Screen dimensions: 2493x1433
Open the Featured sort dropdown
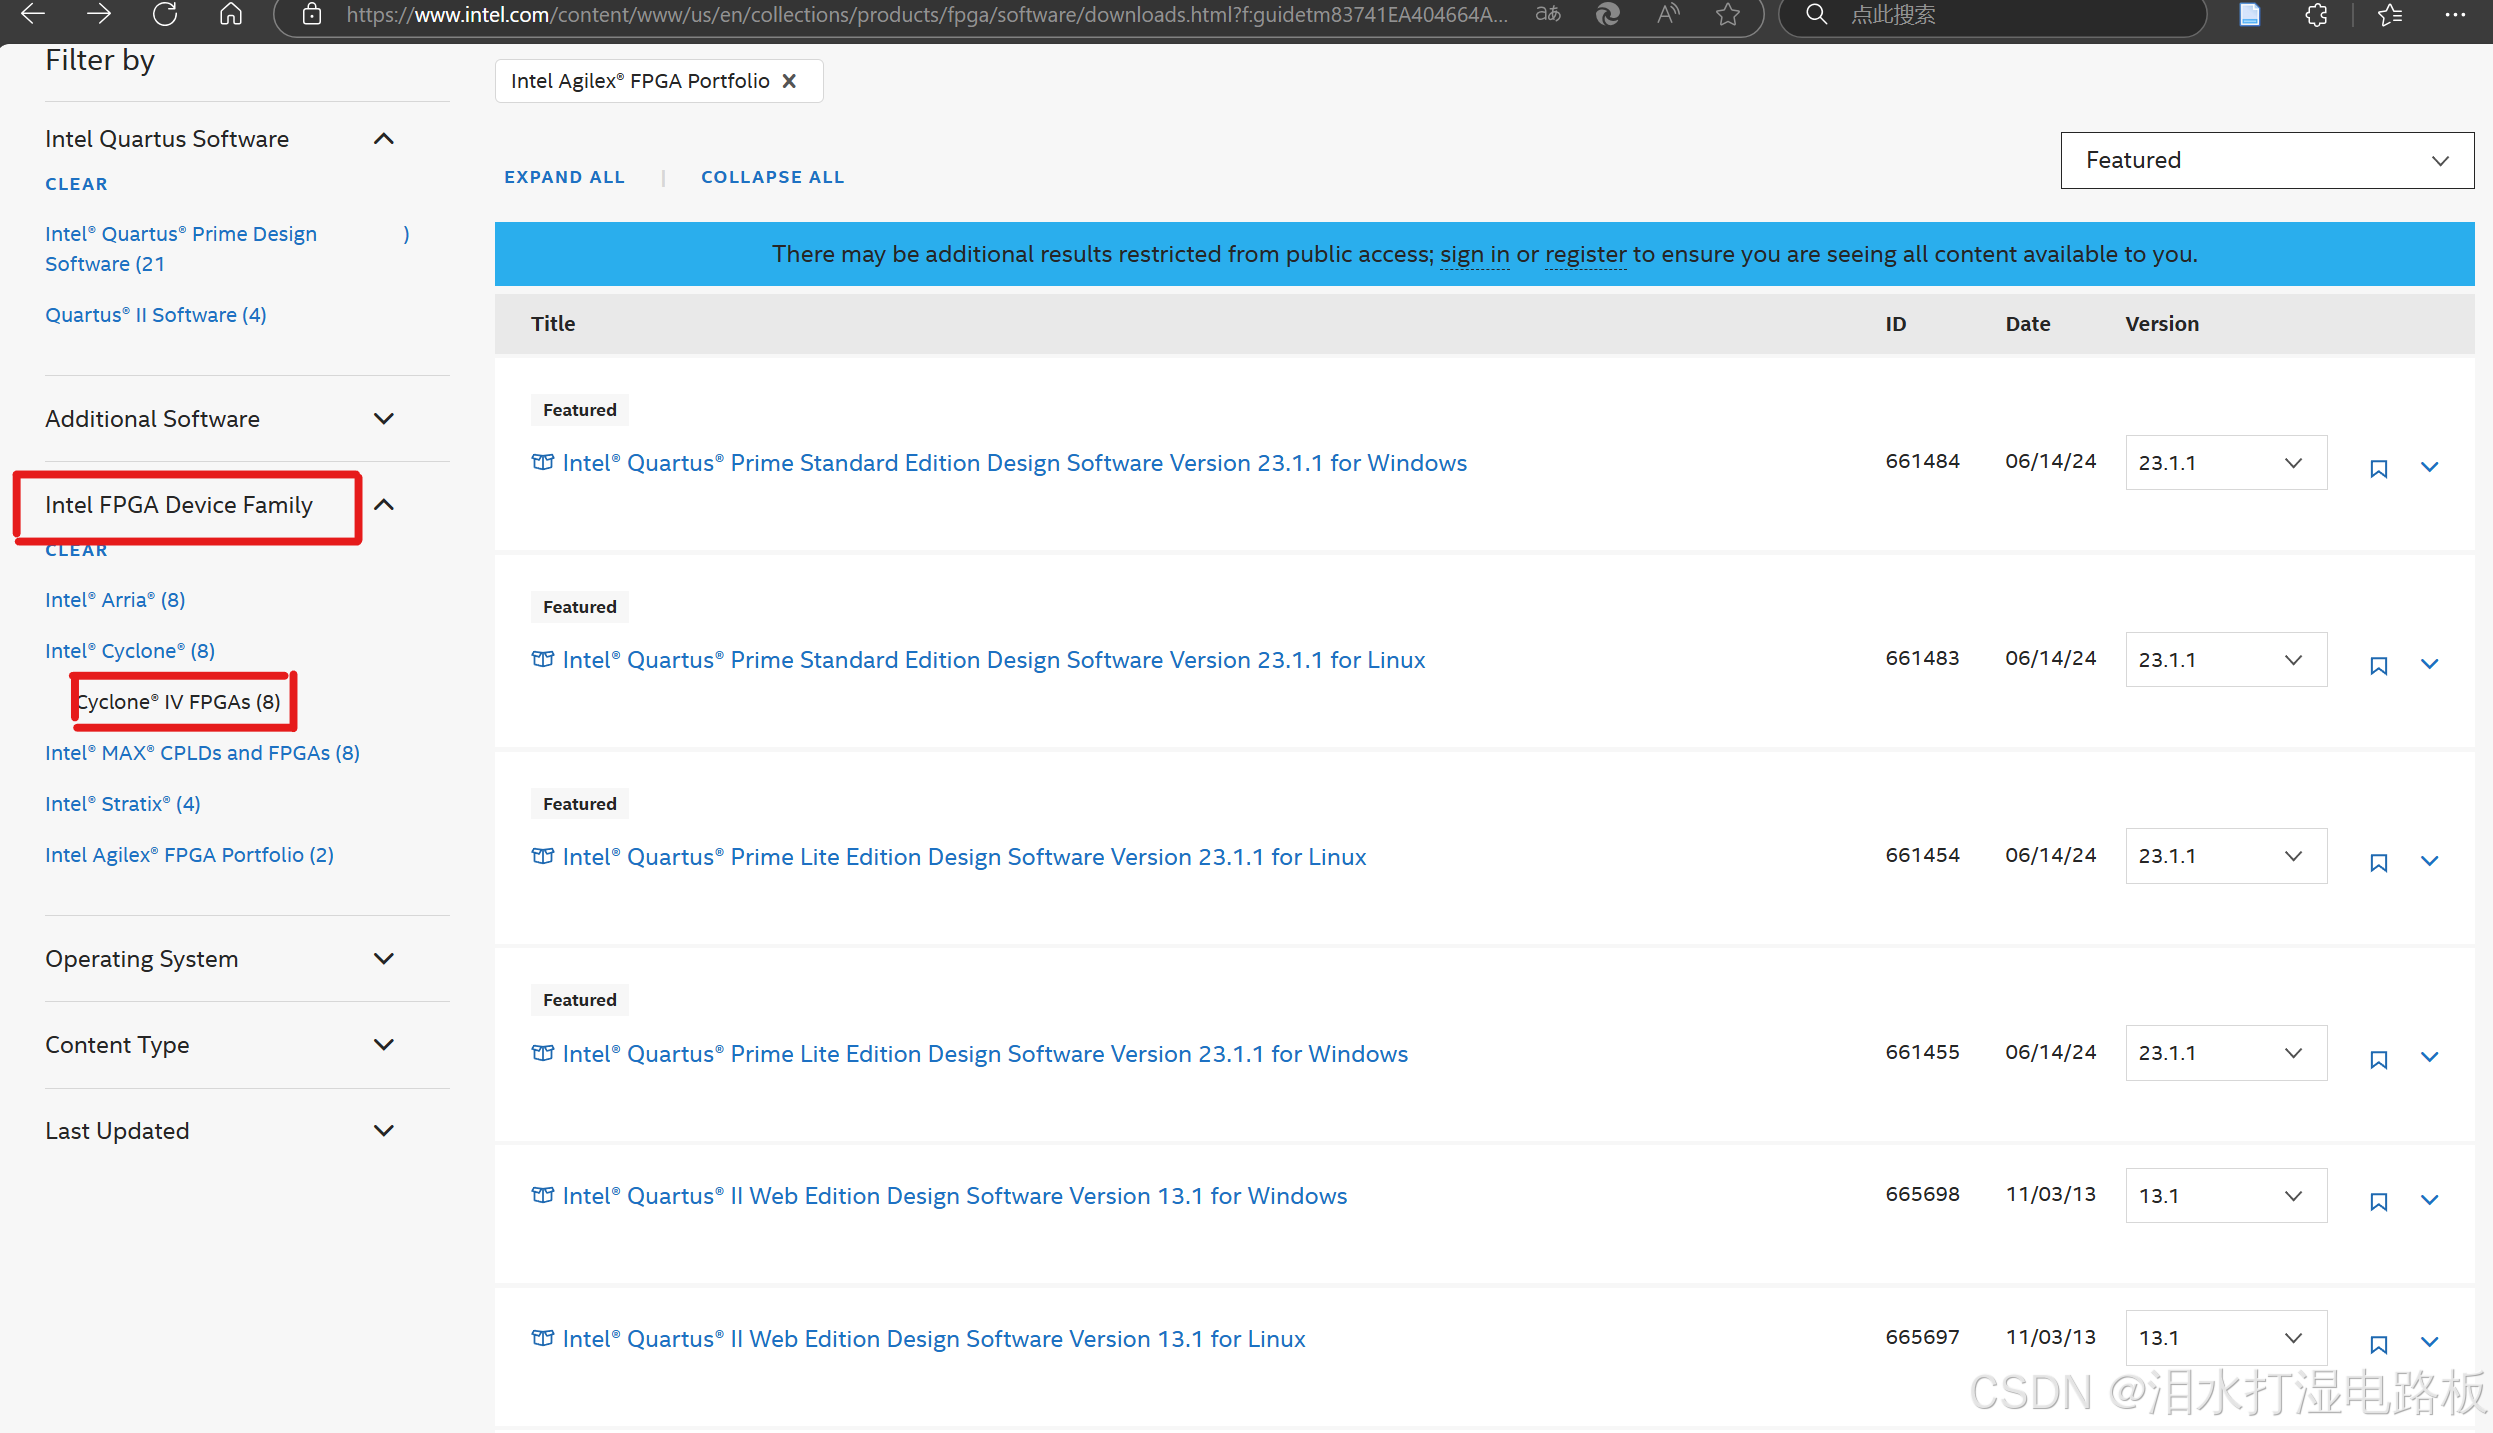[2266, 160]
